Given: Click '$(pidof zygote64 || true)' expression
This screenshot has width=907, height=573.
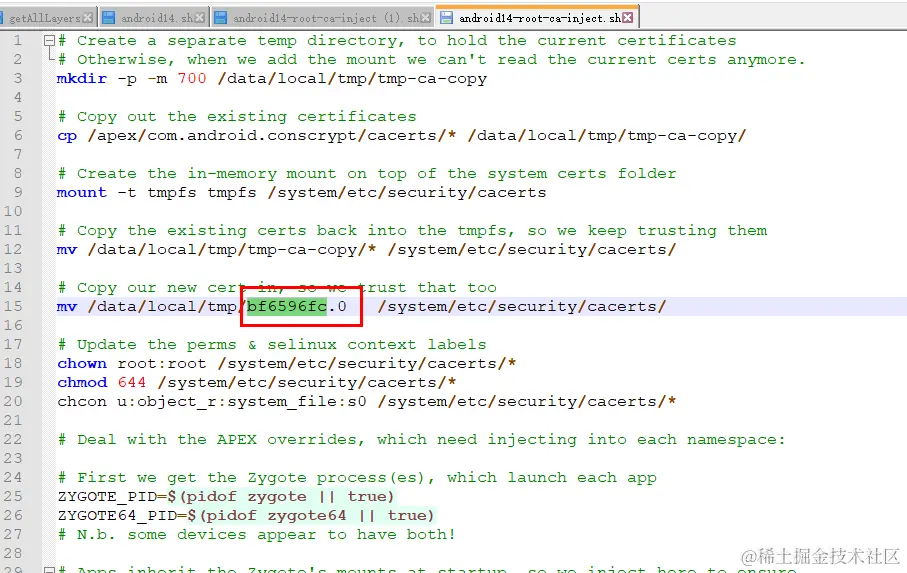Looking at the screenshot, I should tap(310, 515).
